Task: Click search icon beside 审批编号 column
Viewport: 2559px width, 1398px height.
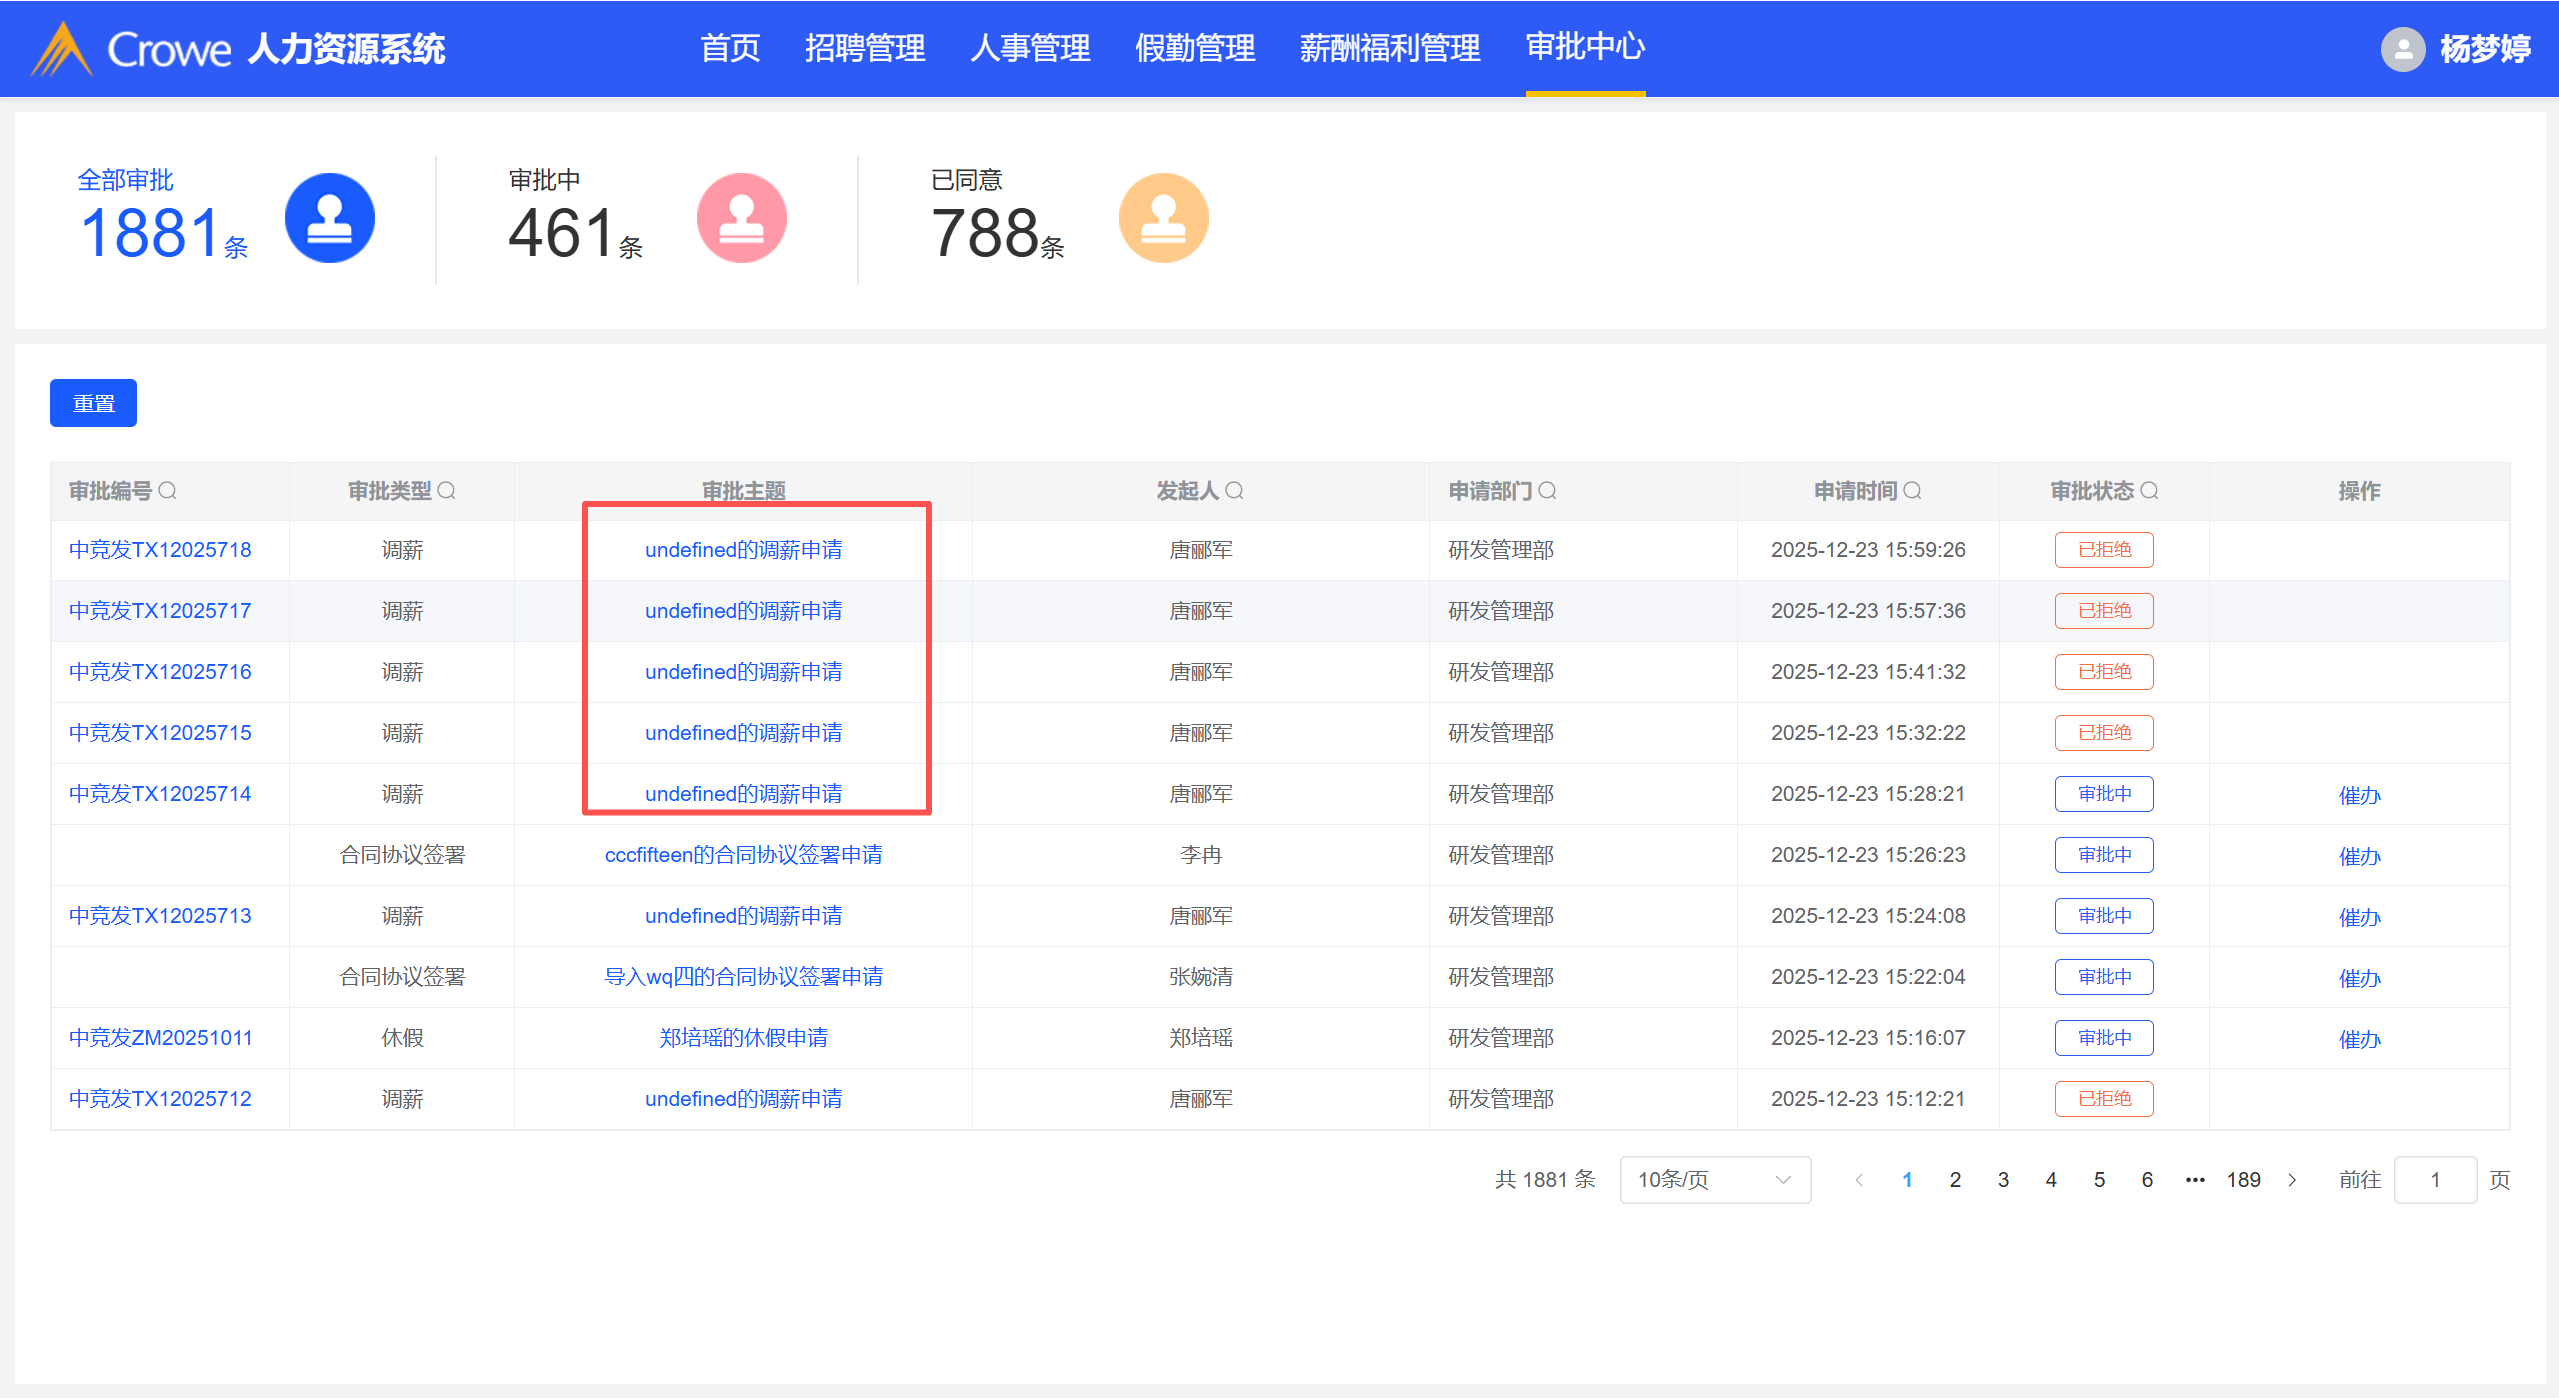Action: tap(168, 491)
